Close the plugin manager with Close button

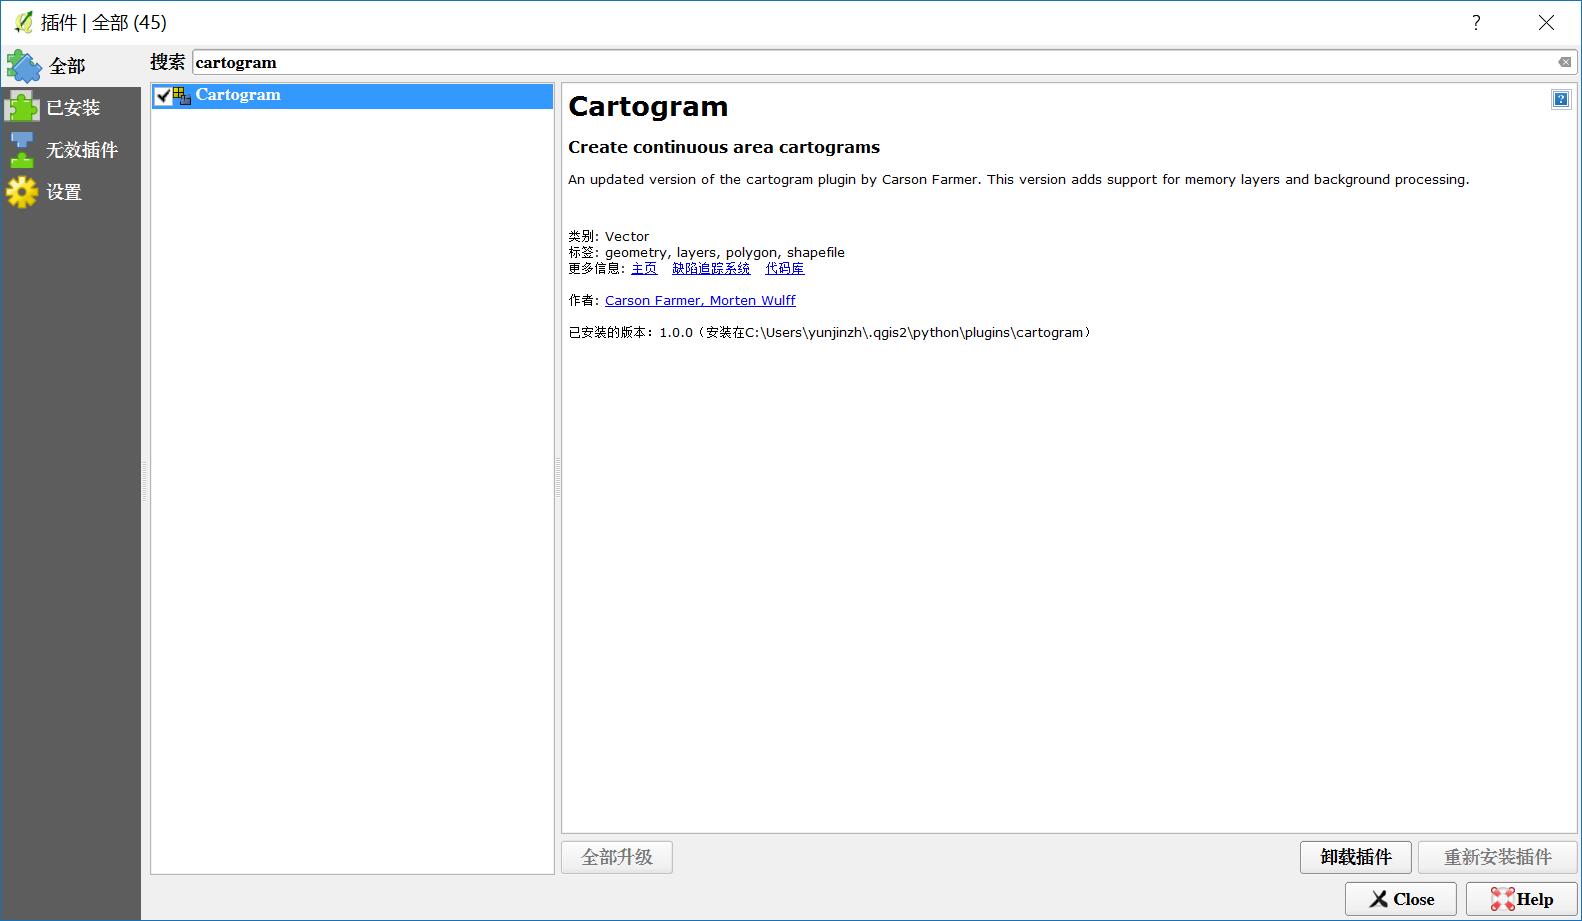point(1401,899)
